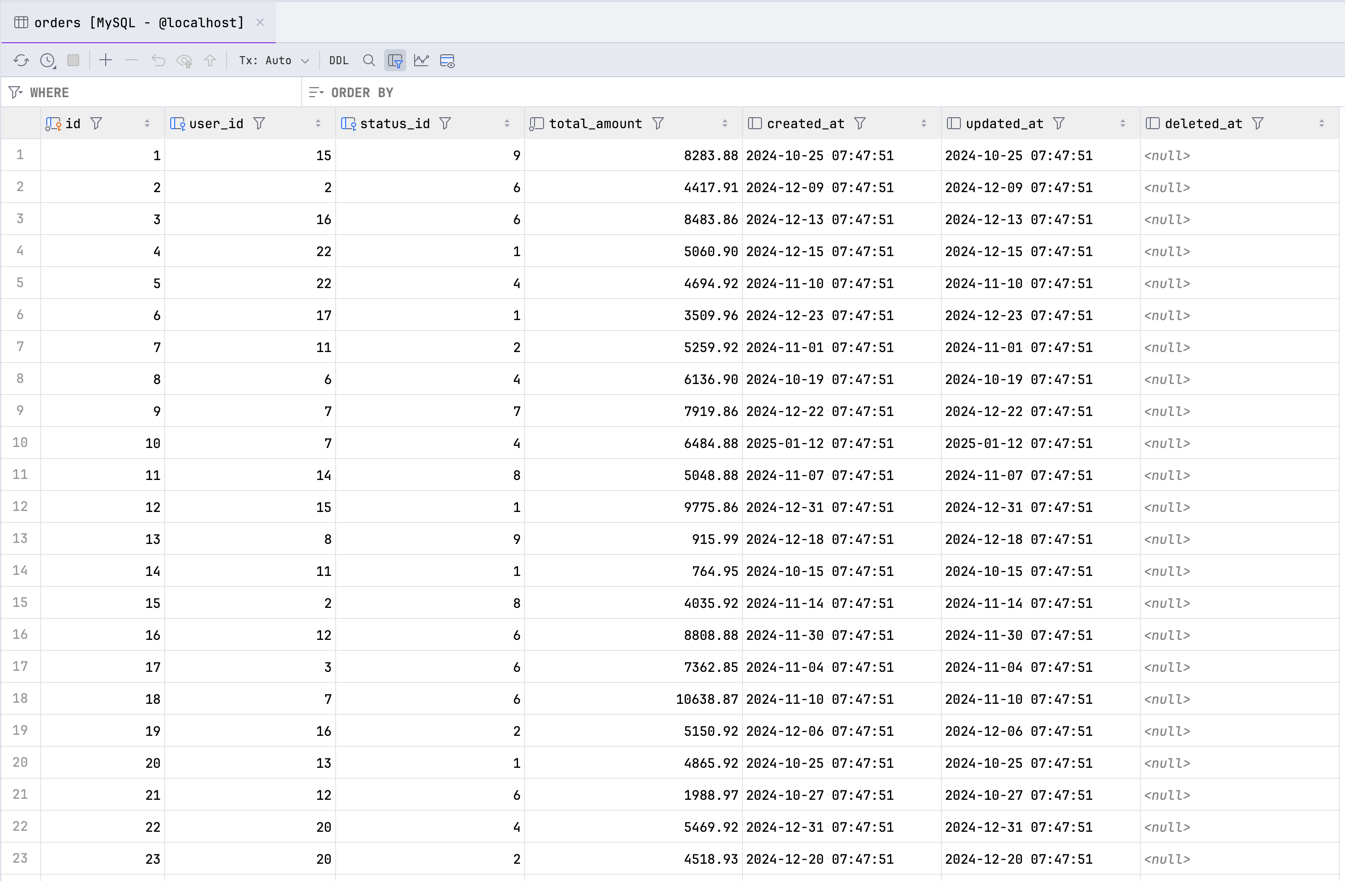Toggle sort arrows on created_at column
This screenshot has width=1345, height=881.
click(924, 124)
